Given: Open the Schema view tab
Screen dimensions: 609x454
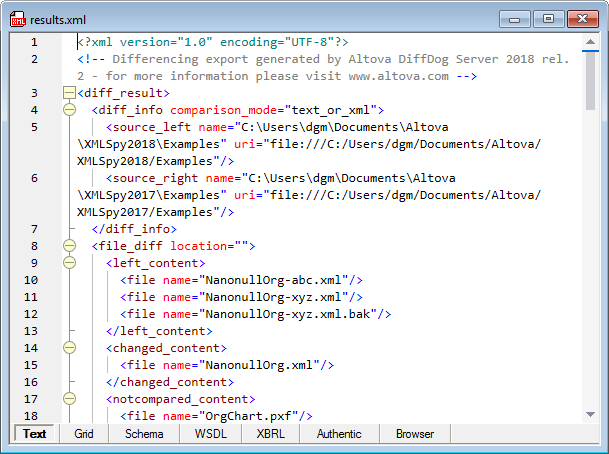Looking at the screenshot, I should click(x=144, y=434).
